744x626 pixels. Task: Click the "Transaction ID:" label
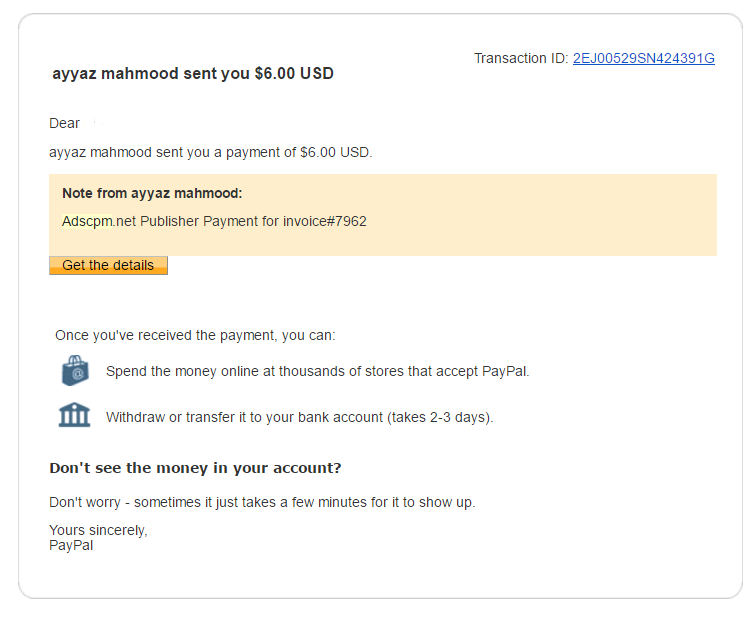click(x=521, y=58)
